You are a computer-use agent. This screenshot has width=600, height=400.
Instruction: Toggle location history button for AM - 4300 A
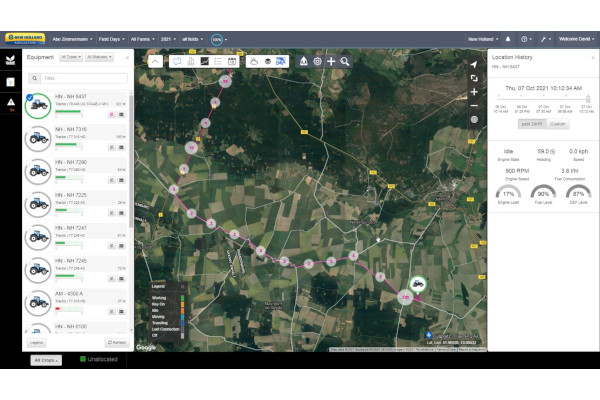tap(112, 312)
